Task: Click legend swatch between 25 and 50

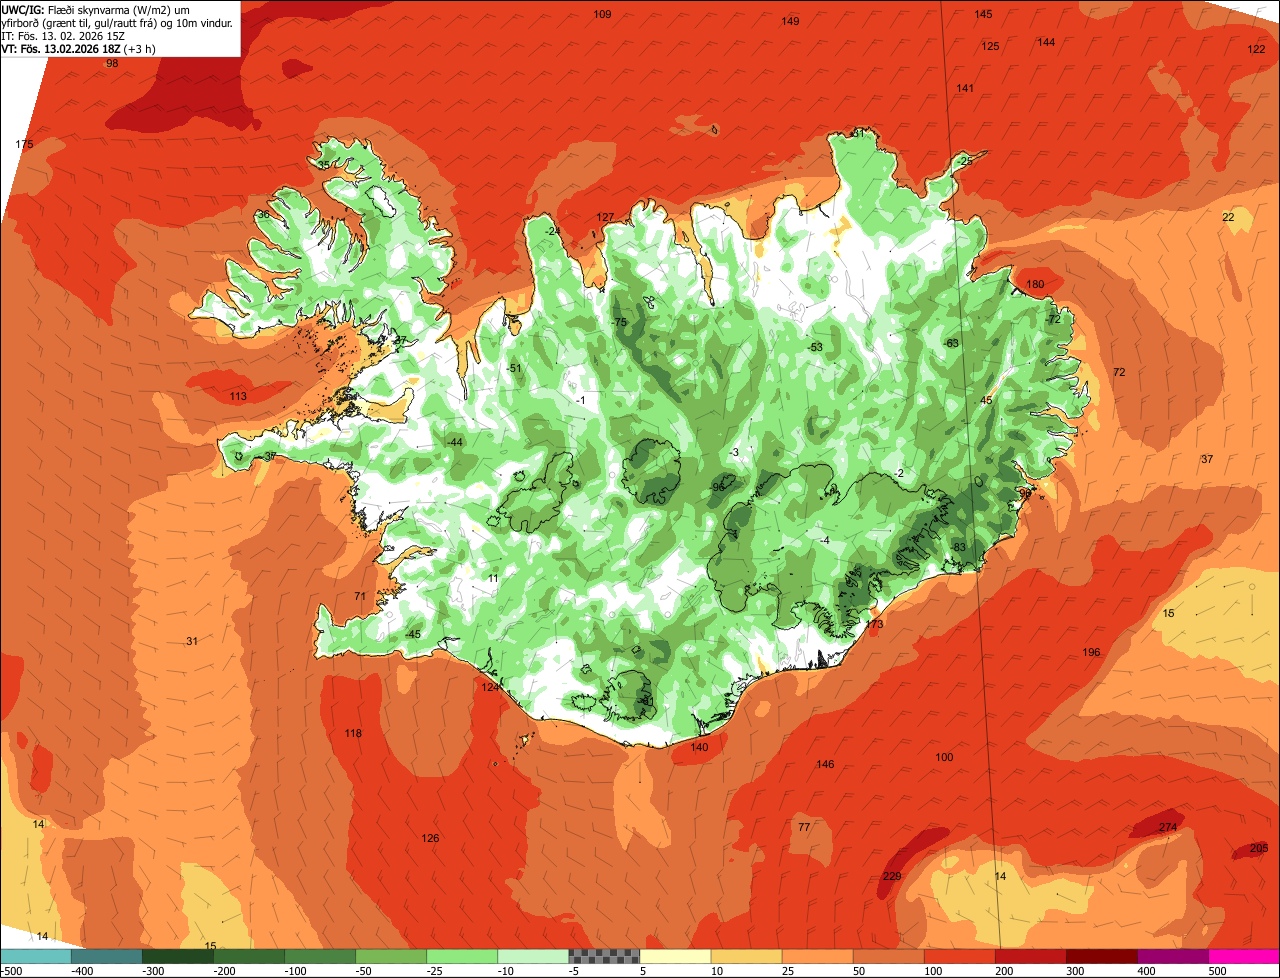Action: [817, 956]
